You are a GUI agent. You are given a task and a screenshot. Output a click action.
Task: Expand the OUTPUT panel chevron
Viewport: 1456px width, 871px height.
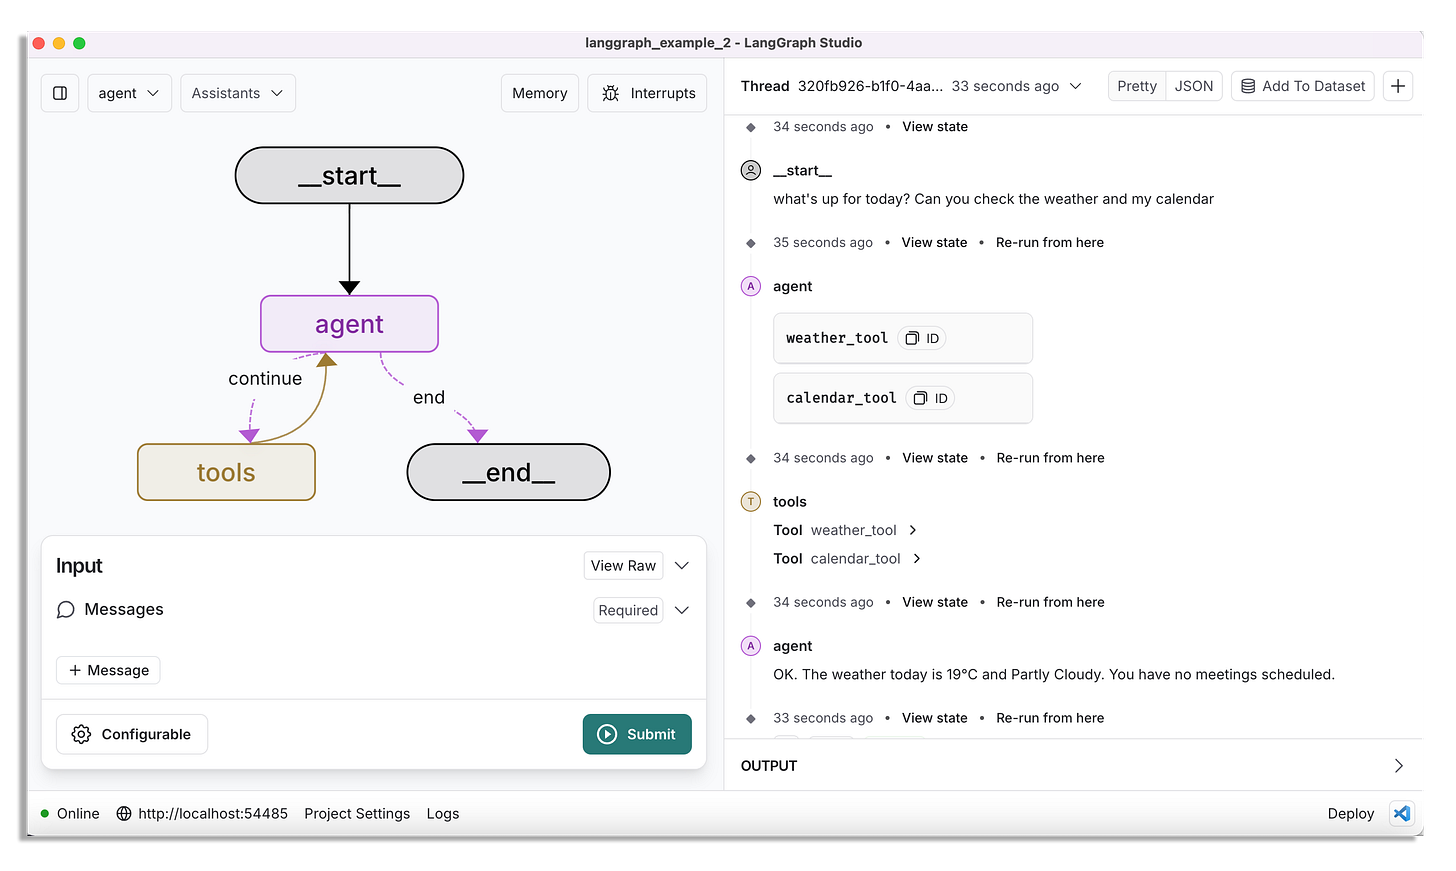1398,765
